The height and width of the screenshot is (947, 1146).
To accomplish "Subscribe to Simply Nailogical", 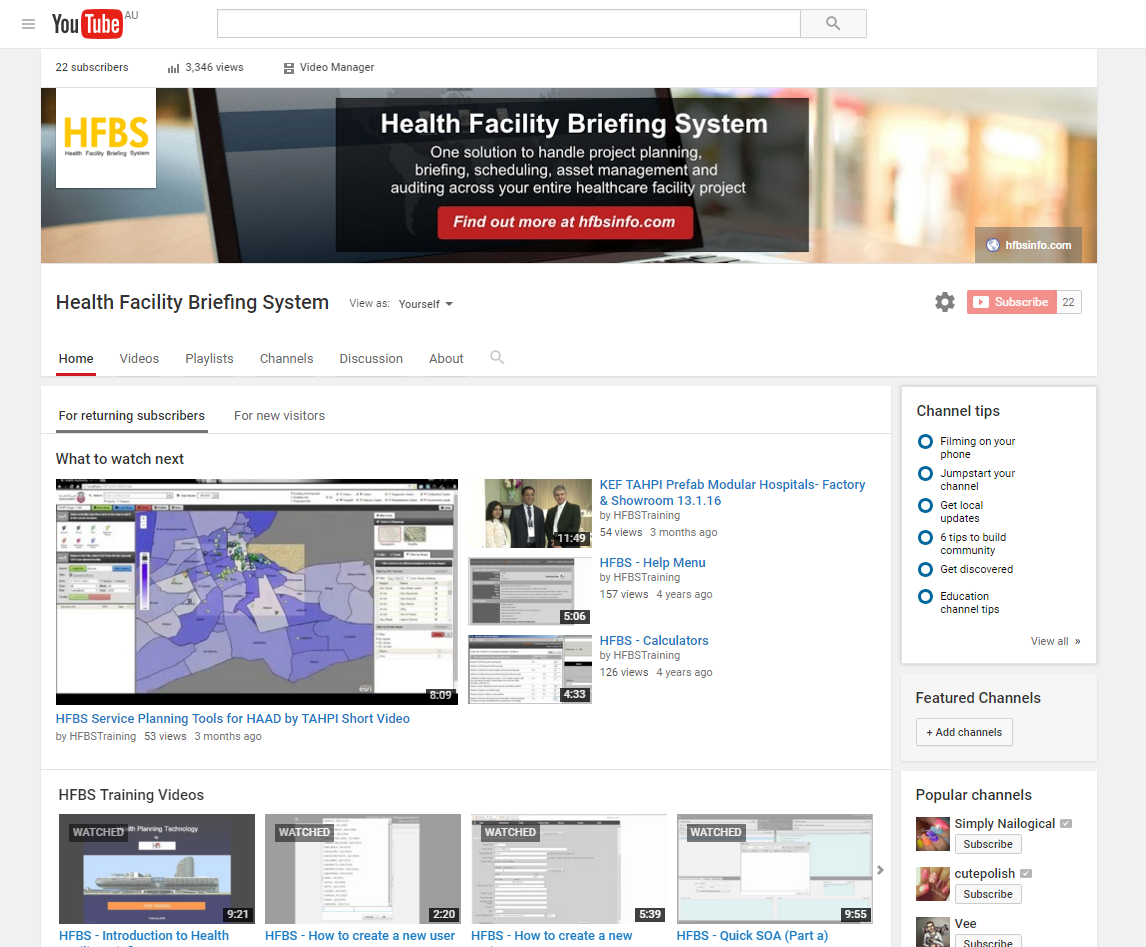I will click(988, 844).
